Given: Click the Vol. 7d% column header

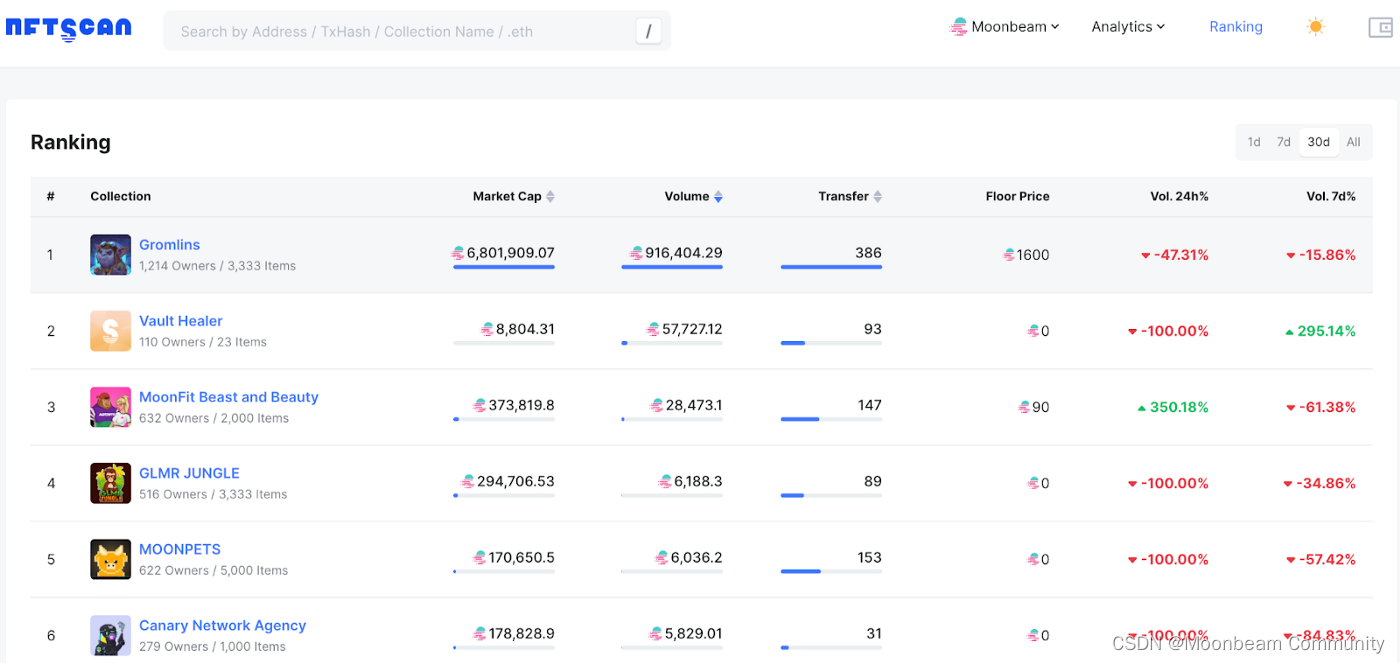Looking at the screenshot, I should (x=1331, y=196).
